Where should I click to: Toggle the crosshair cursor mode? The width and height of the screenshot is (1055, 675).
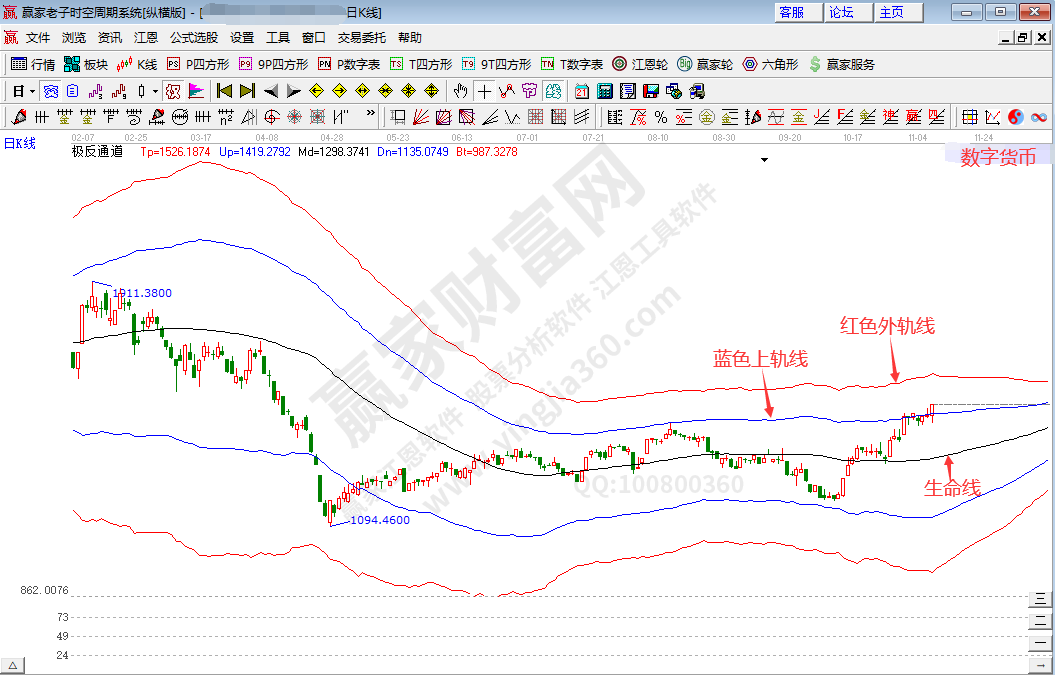[485, 91]
